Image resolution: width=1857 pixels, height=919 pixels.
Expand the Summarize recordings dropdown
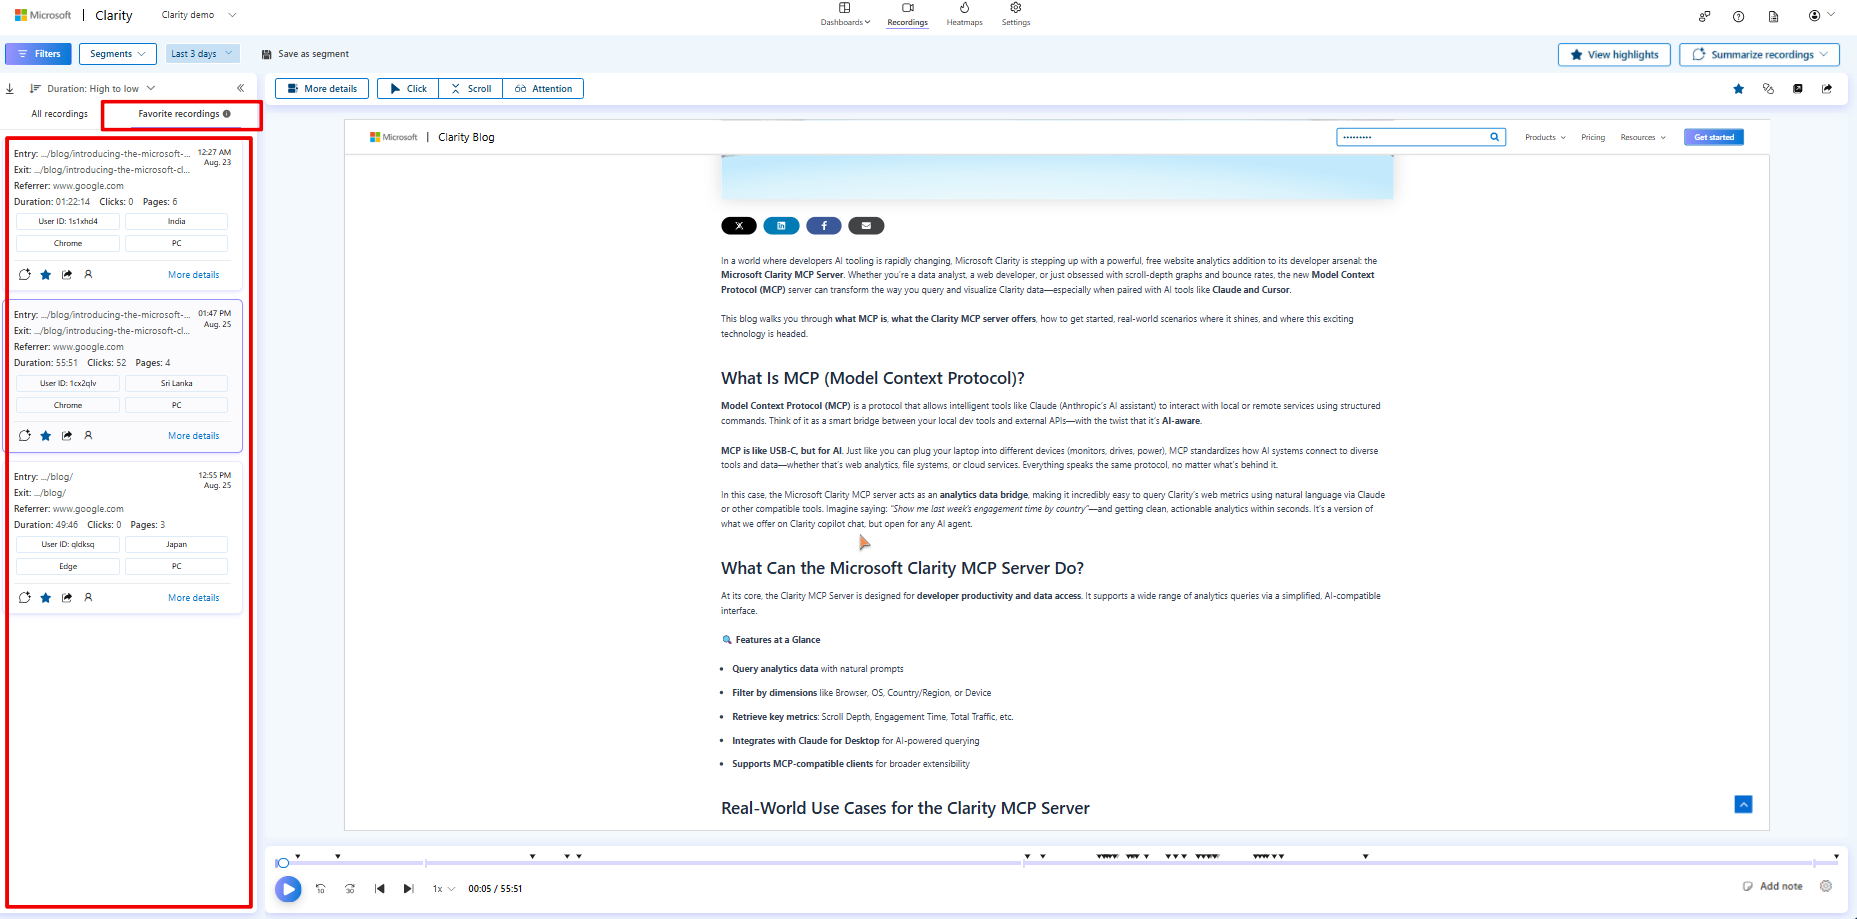pos(1759,55)
